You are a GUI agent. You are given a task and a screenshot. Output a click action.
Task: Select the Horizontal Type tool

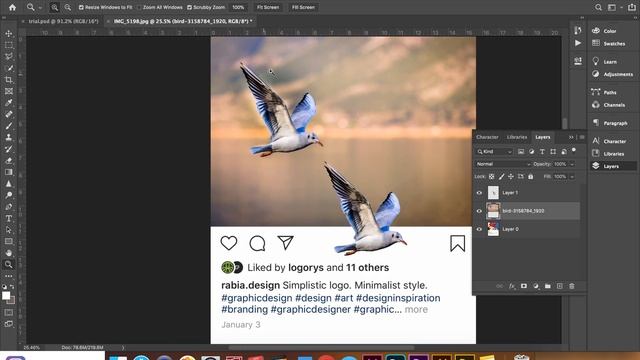[x=9, y=218]
